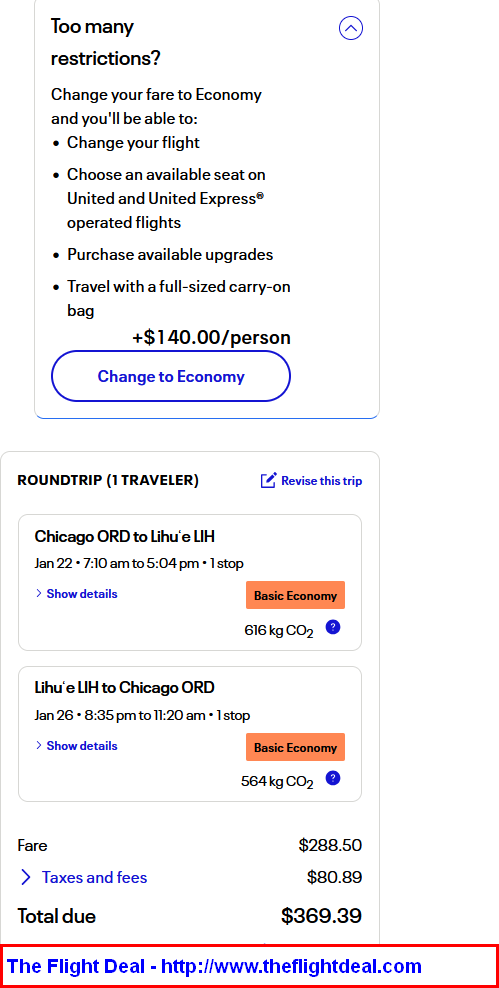Click the outbound flight's Basic Economy badge
This screenshot has width=499, height=988.
point(295,595)
